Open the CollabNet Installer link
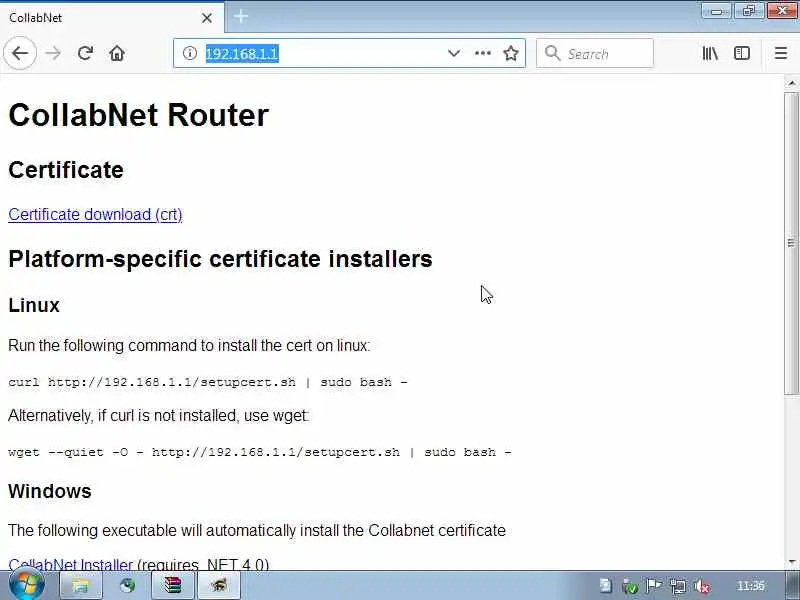800x600 pixels. 70,564
